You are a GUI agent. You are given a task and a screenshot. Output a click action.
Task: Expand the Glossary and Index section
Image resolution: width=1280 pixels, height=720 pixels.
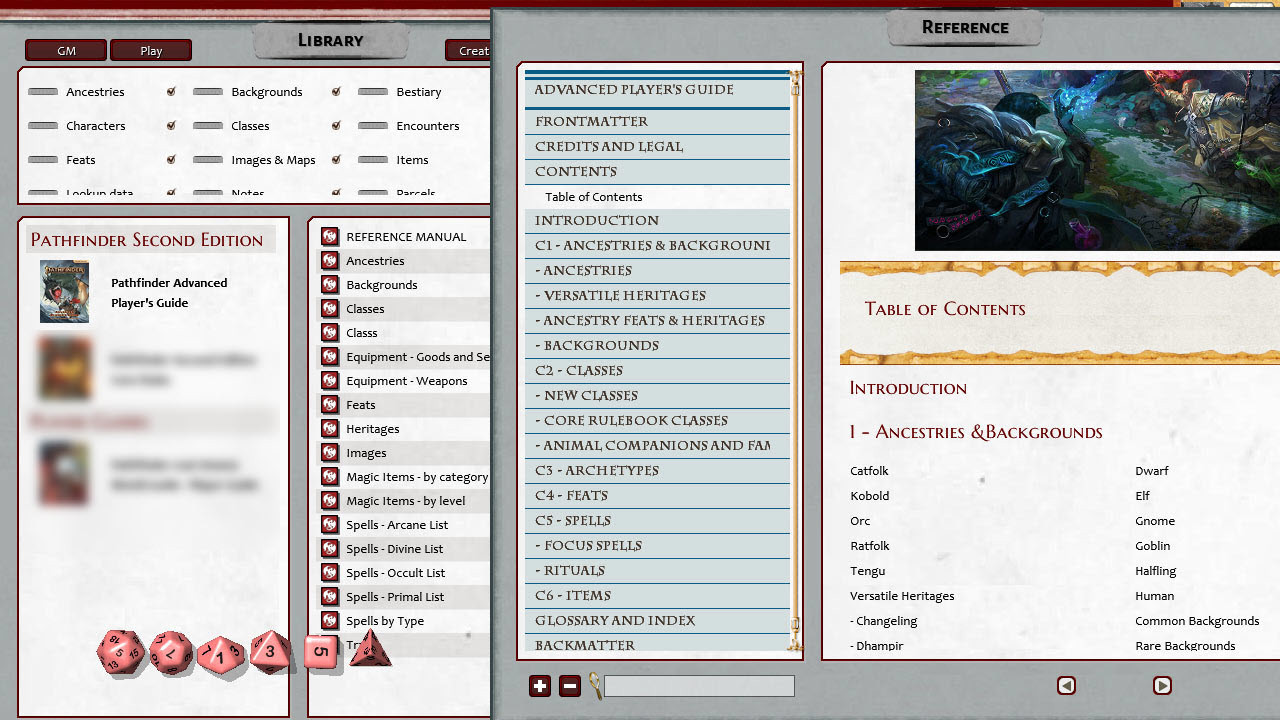point(614,620)
